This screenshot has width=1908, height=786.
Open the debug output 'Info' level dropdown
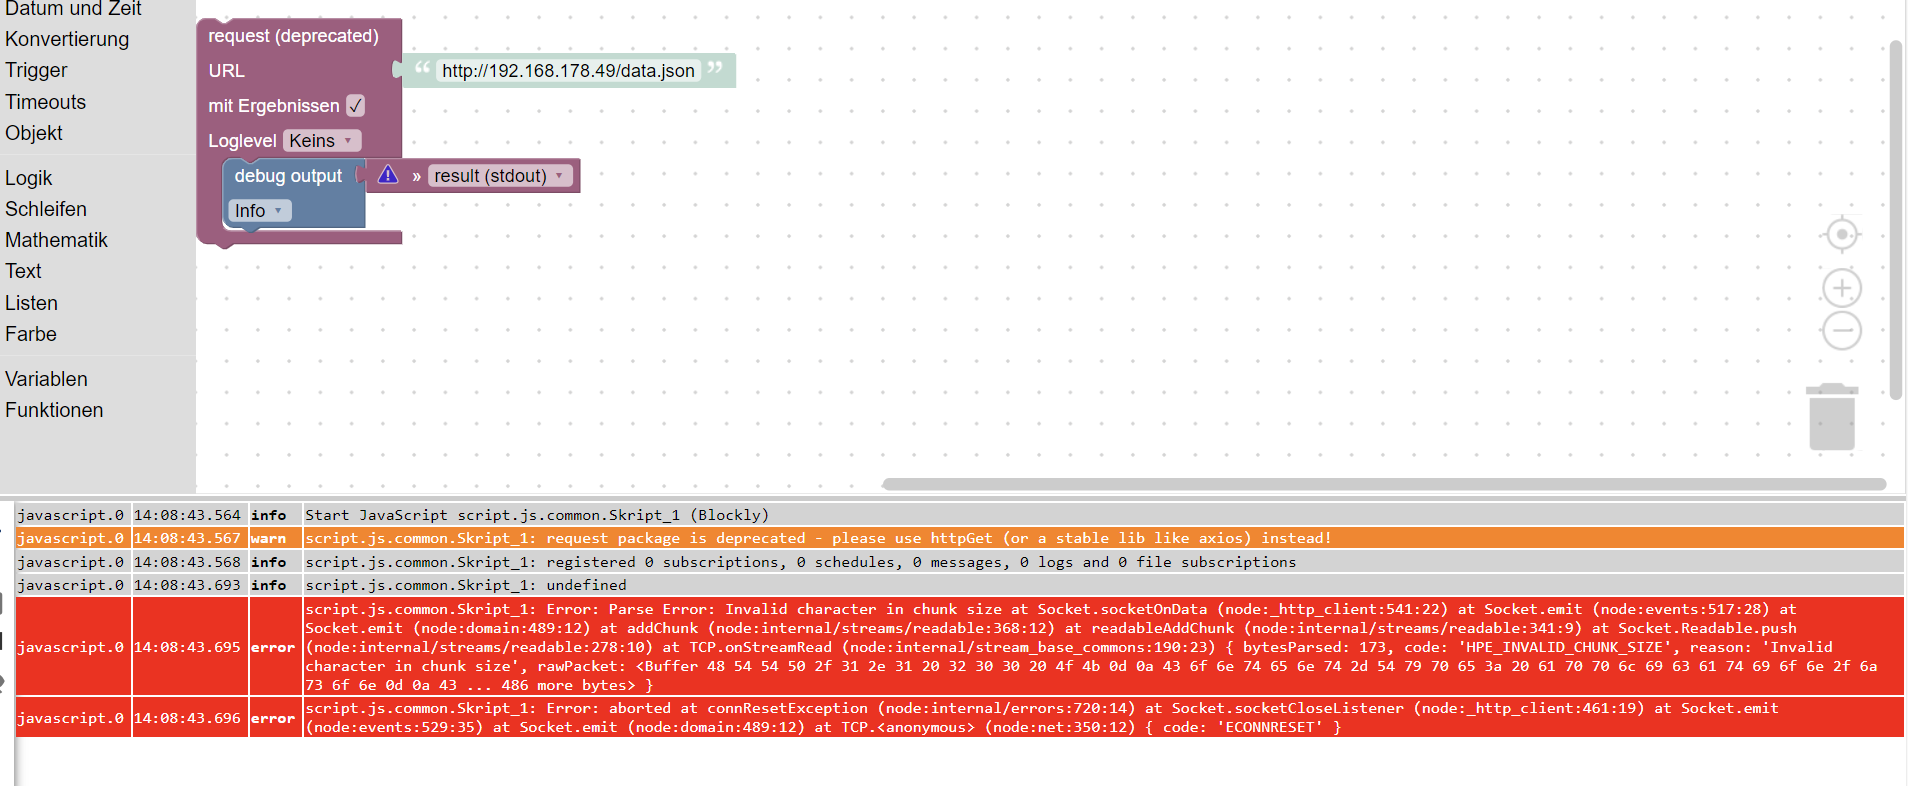coord(259,210)
